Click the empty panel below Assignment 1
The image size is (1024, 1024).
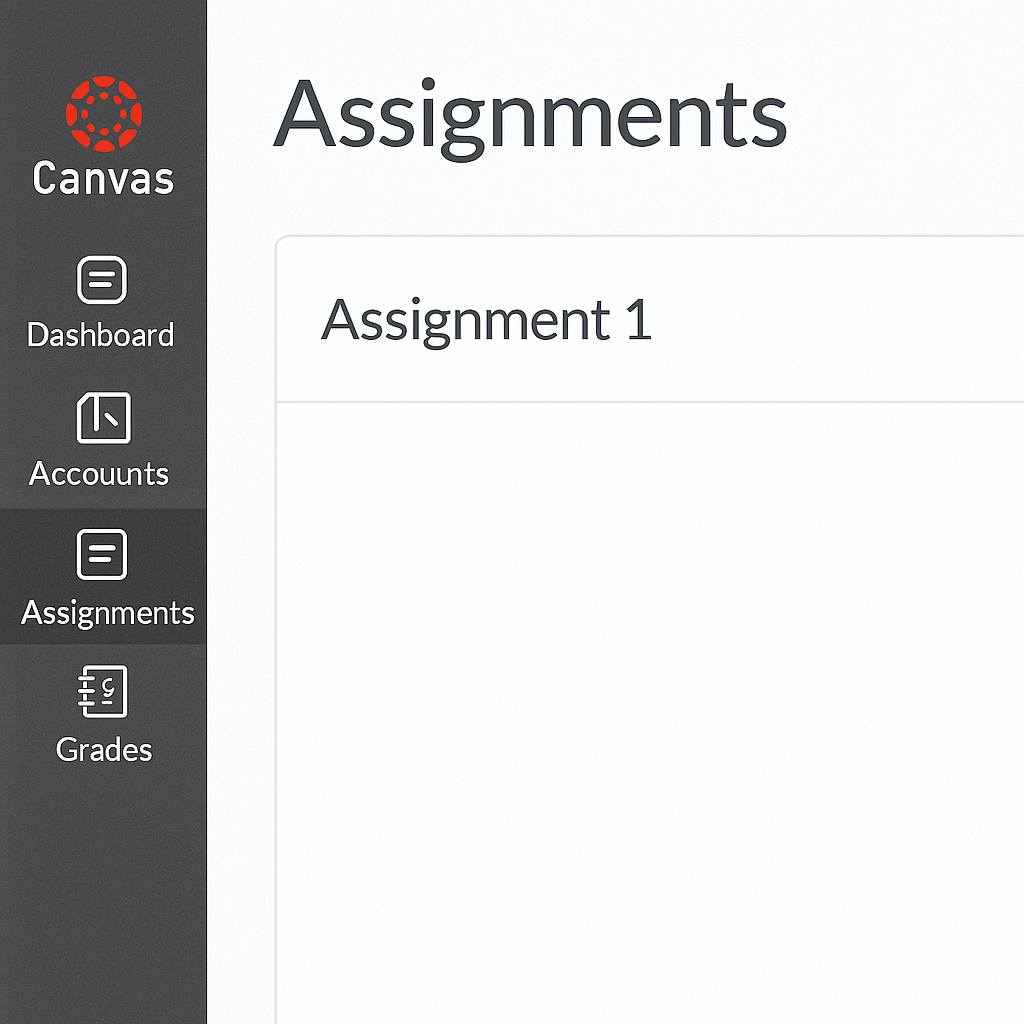coord(650,700)
